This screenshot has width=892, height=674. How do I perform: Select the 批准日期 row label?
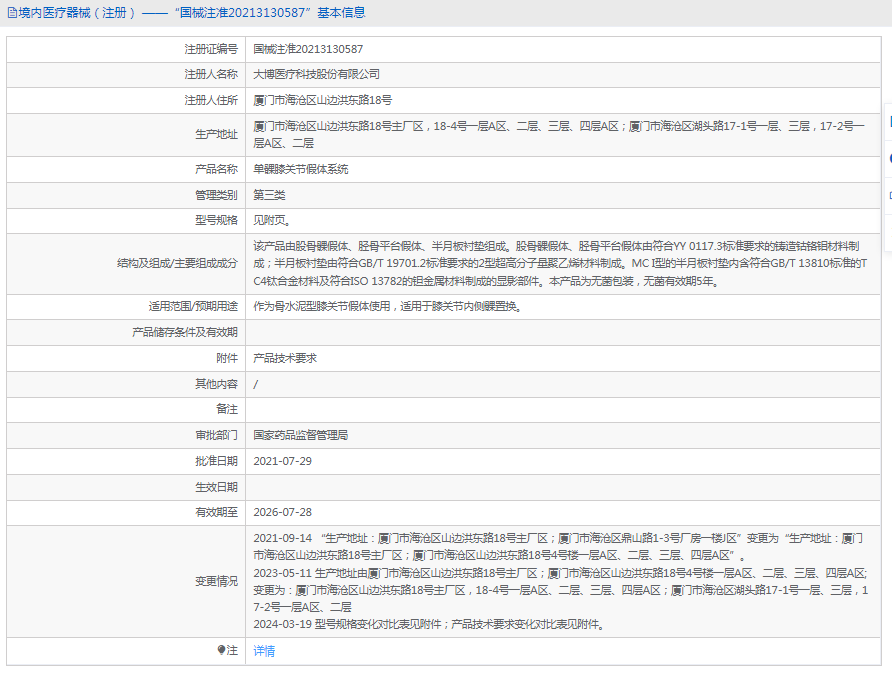coord(216,461)
